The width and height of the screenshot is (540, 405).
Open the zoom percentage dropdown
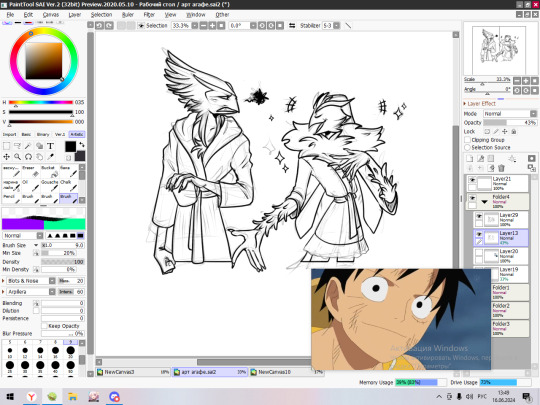[195, 25]
